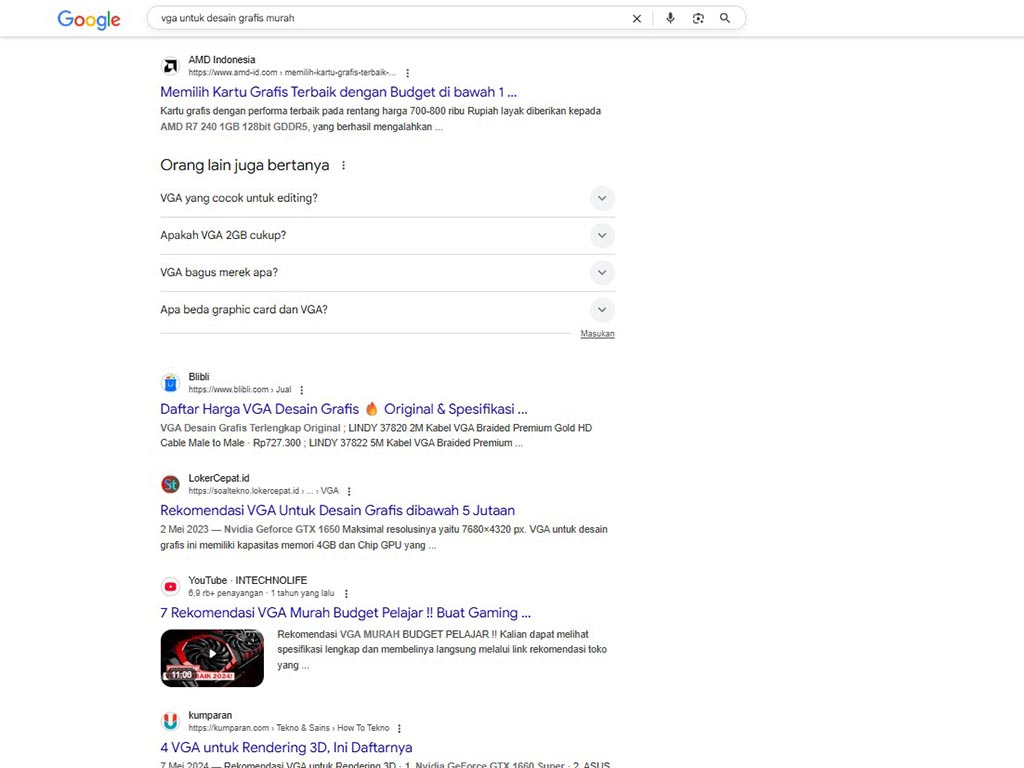This screenshot has width=1024, height=768.
Task: Click the amd-id.com URL breadcrumb
Action: click(x=292, y=72)
